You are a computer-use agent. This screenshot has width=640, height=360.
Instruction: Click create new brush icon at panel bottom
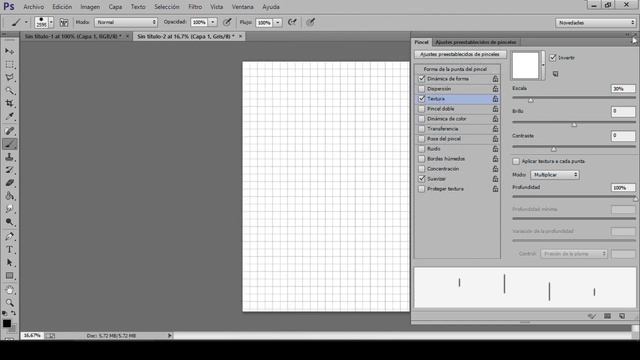[622, 316]
